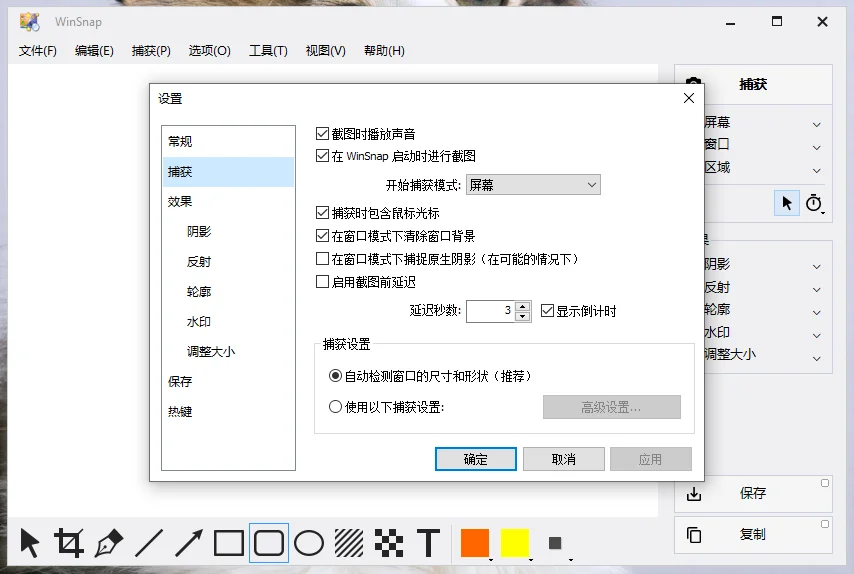Select 阴影 in settings list
This screenshot has height=574, width=854.
[x=228, y=231]
